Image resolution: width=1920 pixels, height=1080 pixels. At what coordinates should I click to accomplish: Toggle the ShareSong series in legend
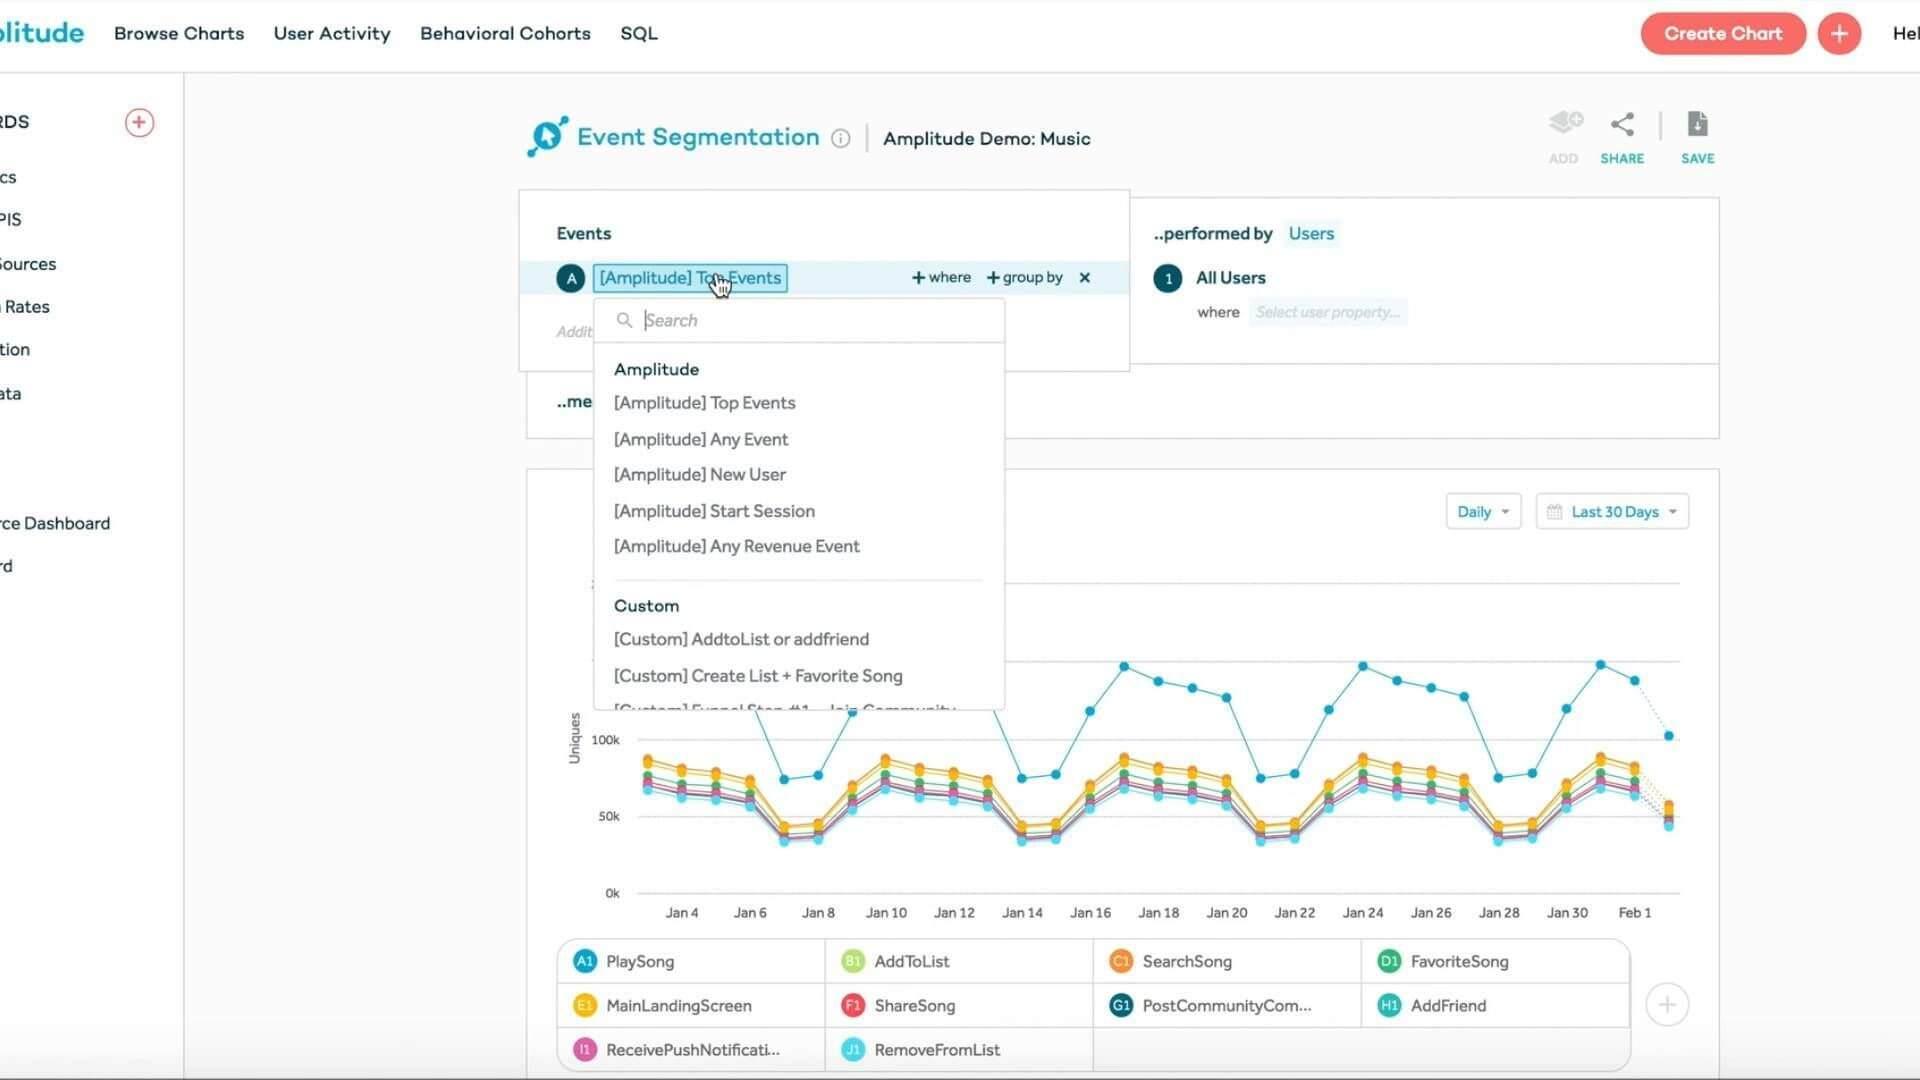[959, 1005]
